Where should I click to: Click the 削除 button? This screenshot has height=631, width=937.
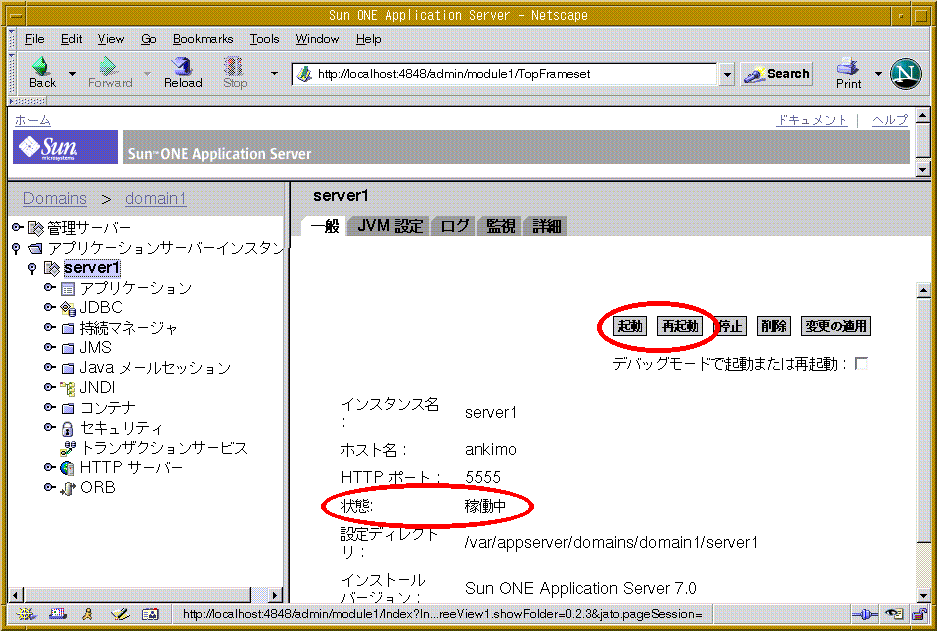(773, 326)
